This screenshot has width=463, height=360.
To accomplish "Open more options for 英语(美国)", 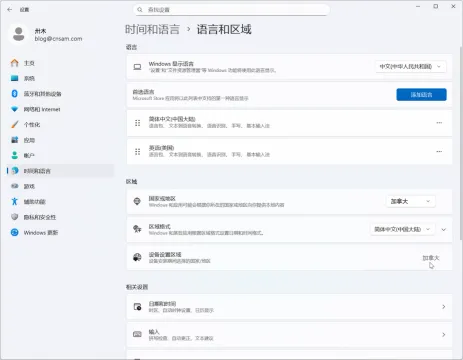I will pyautogui.click(x=439, y=151).
